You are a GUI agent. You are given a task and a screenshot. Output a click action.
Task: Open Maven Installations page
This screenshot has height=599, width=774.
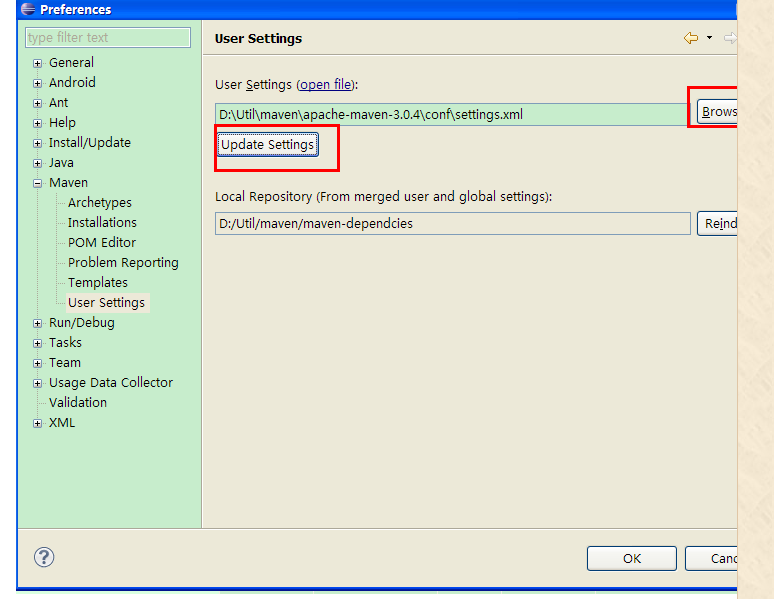(x=102, y=223)
